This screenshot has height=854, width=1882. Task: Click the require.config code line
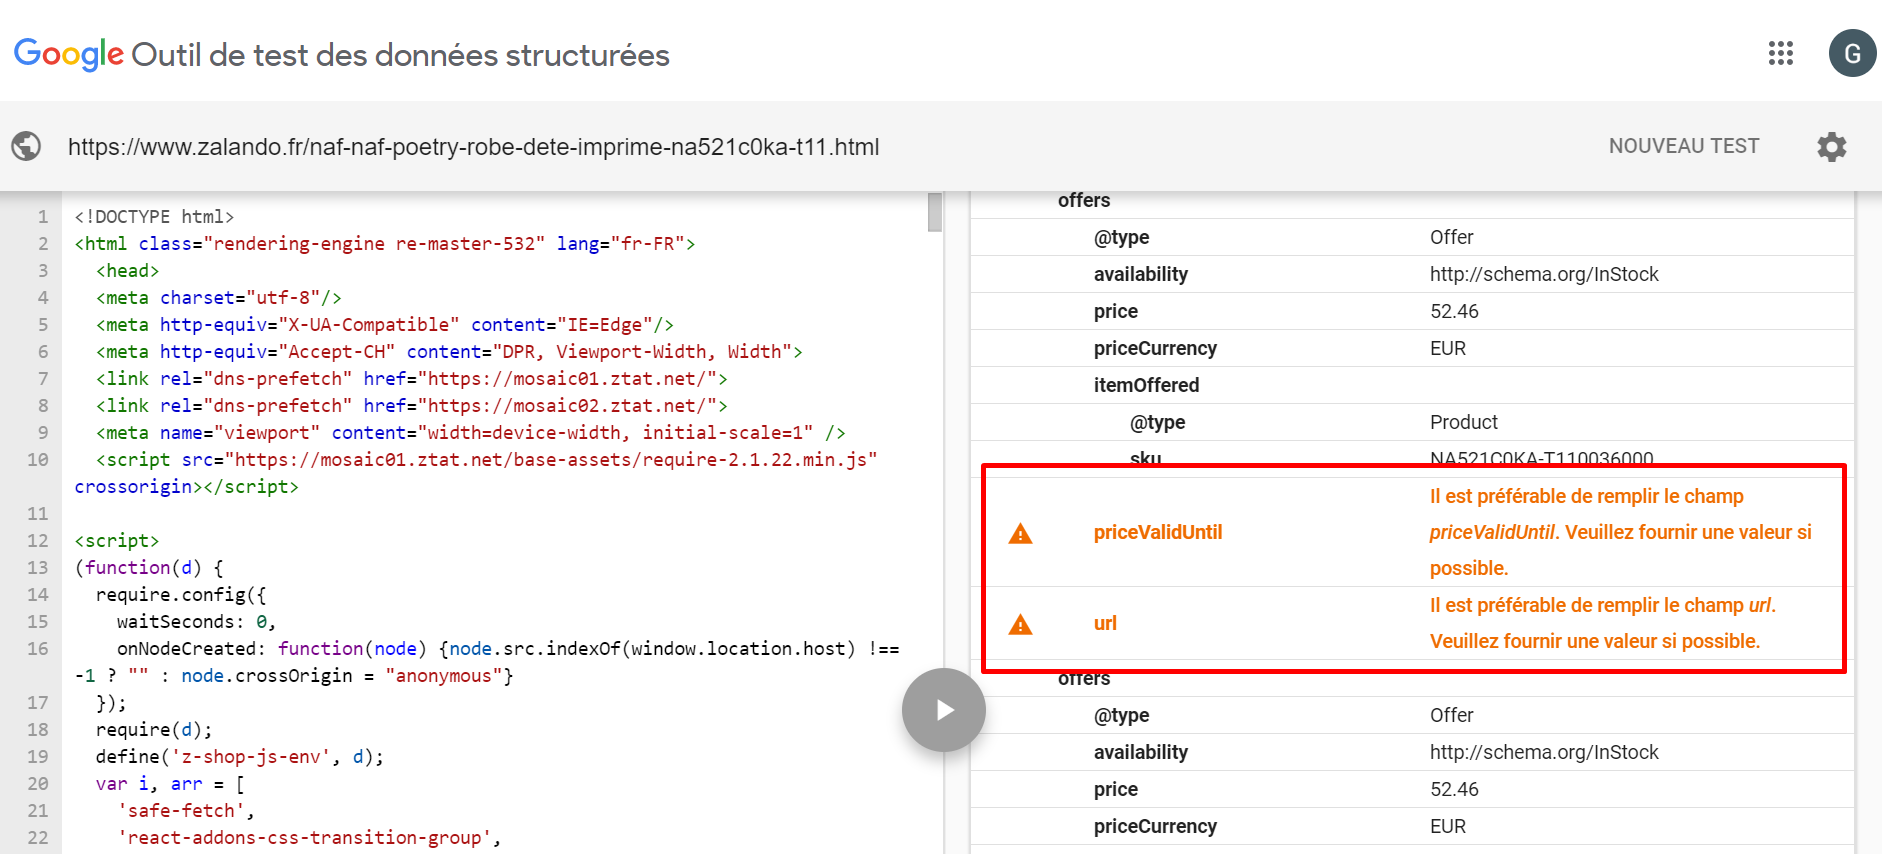click(181, 594)
